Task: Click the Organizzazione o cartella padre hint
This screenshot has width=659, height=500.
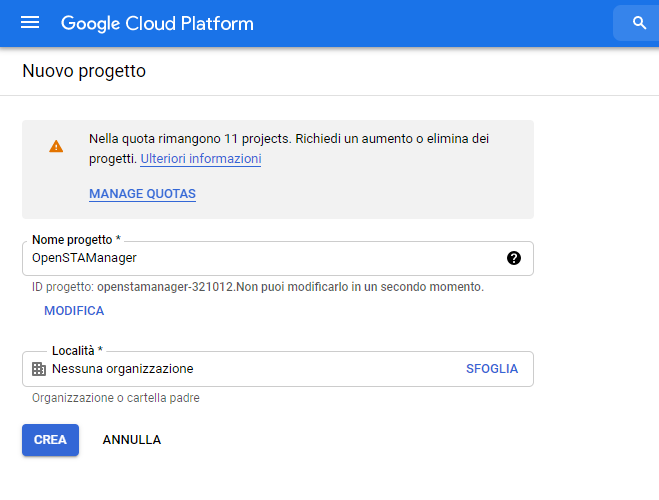Action: 115,398
